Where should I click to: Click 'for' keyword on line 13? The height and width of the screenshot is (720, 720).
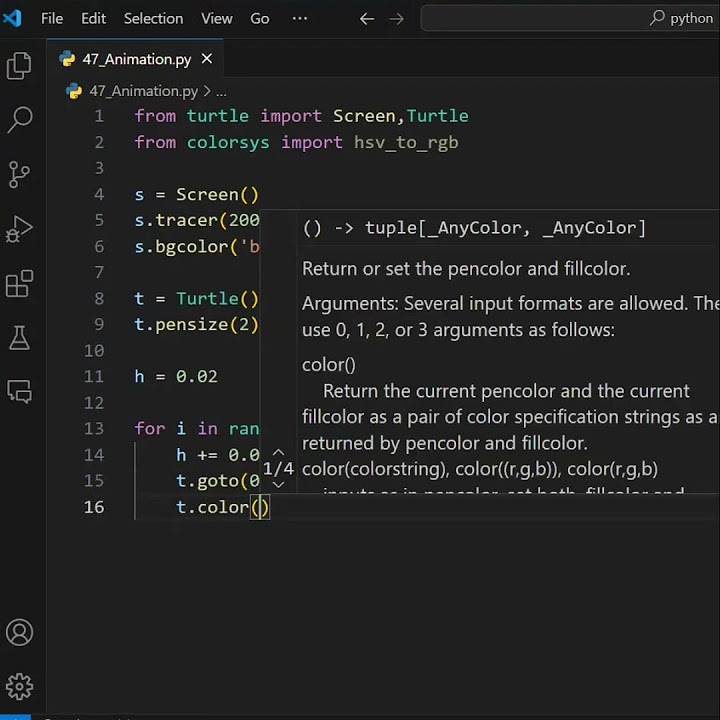(x=150, y=429)
